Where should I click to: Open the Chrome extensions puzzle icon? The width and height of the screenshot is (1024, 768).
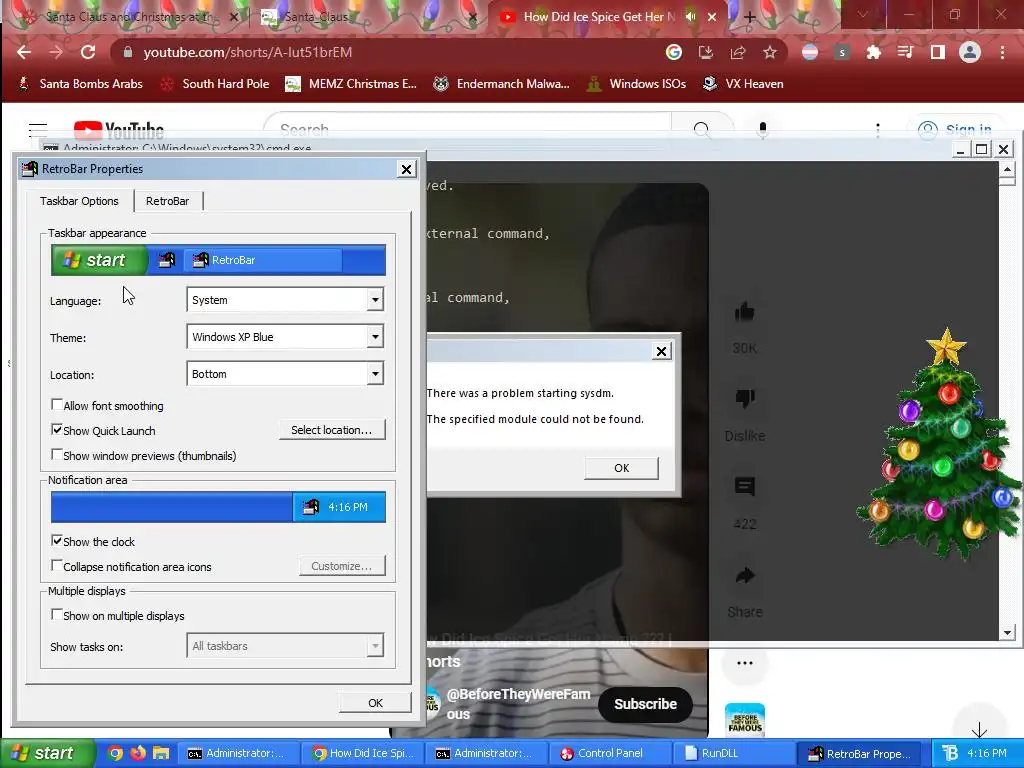874,52
